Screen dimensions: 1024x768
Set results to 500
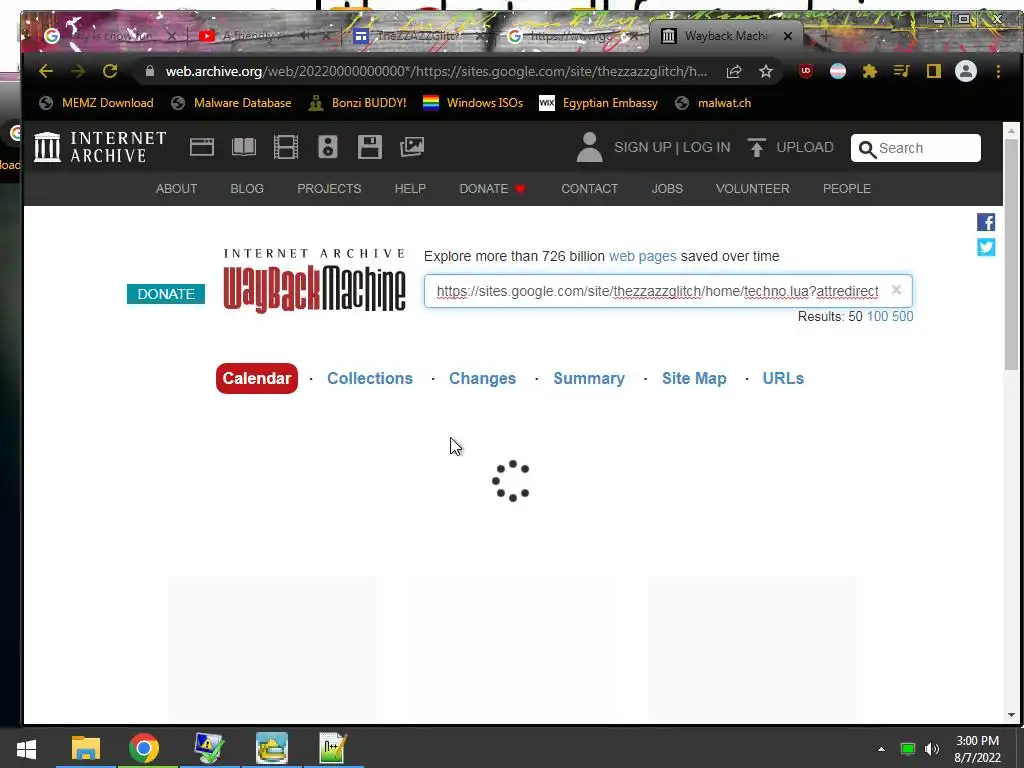903,316
